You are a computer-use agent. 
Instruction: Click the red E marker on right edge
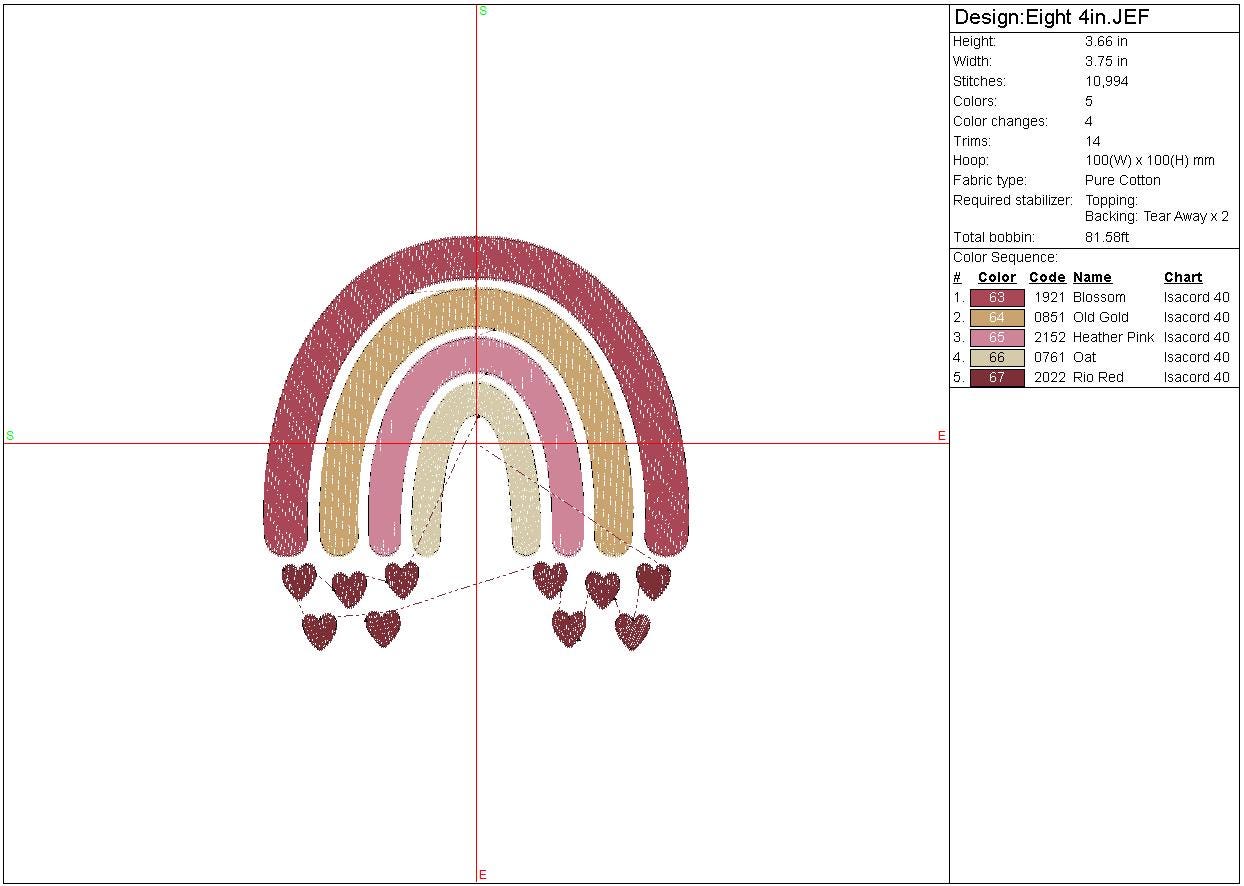pyautogui.click(x=941, y=436)
